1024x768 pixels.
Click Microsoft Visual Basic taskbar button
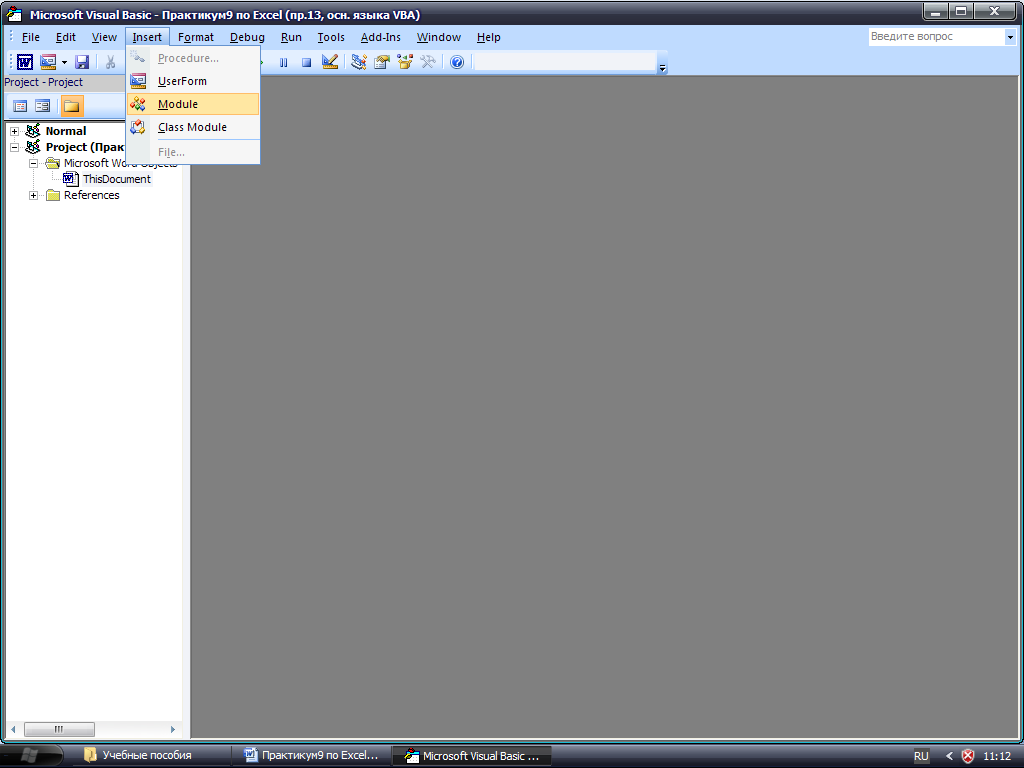click(472, 756)
